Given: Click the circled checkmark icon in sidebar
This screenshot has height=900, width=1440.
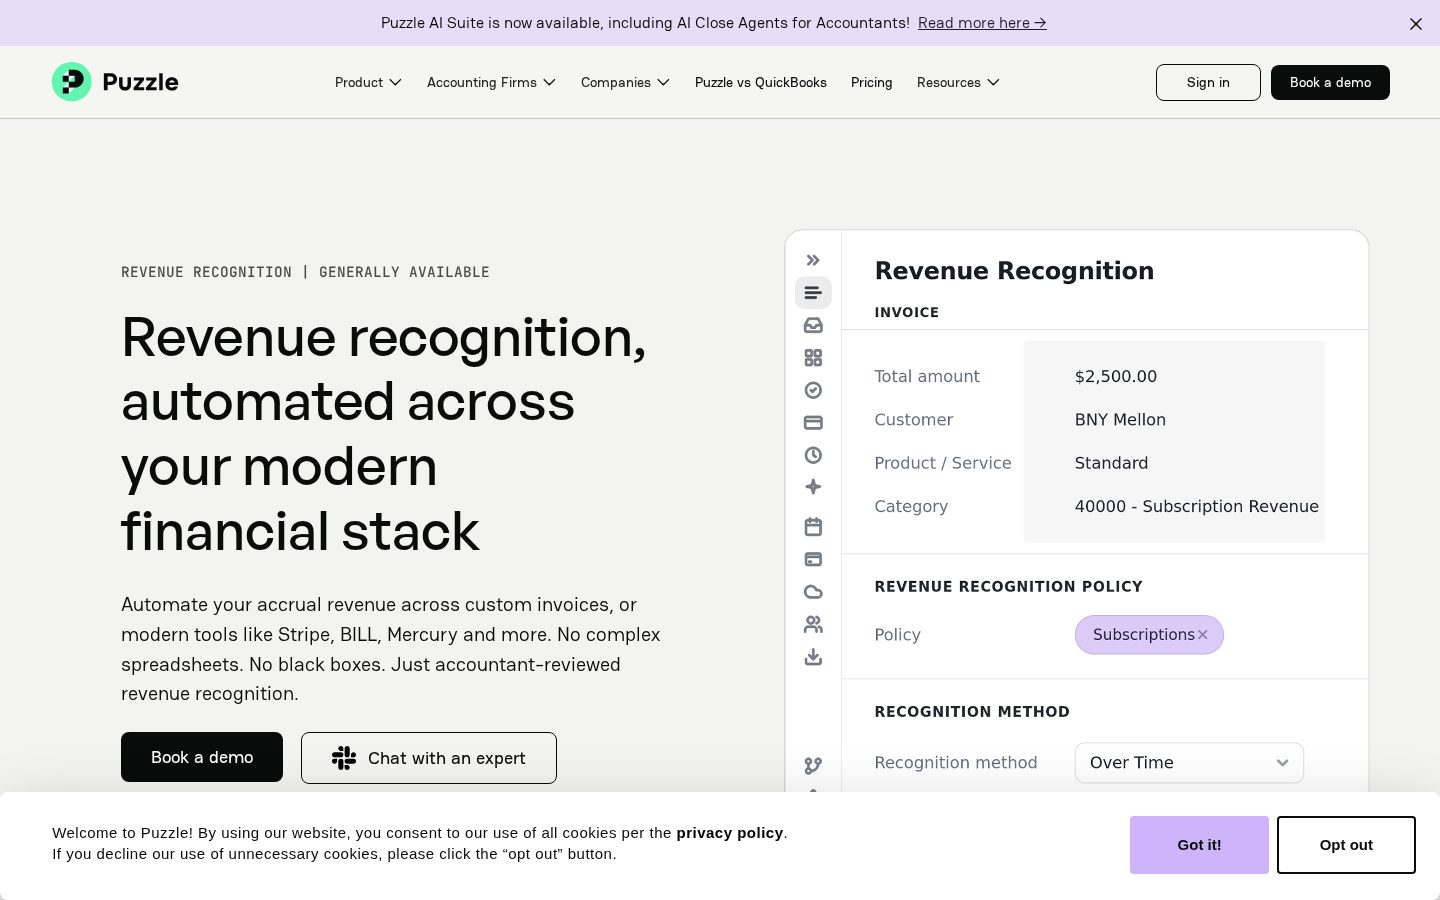Looking at the screenshot, I should click(813, 390).
